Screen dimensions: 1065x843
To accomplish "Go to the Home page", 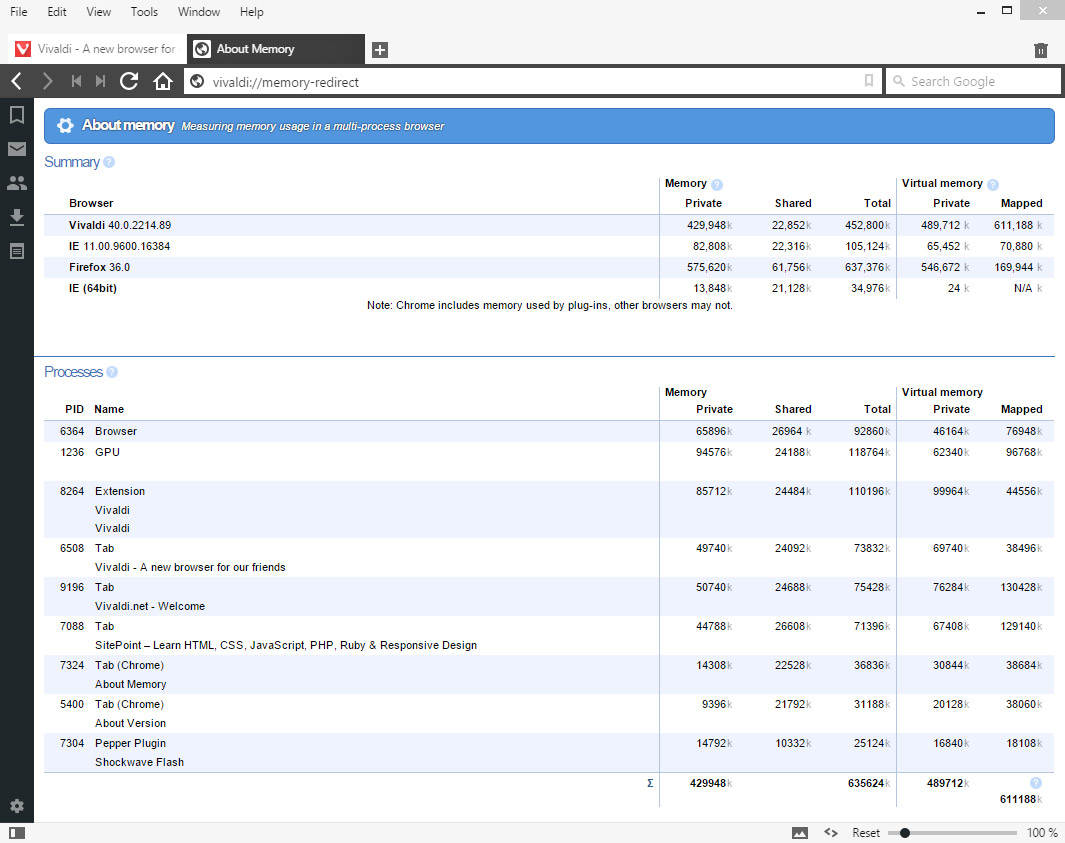I will [x=163, y=82].
